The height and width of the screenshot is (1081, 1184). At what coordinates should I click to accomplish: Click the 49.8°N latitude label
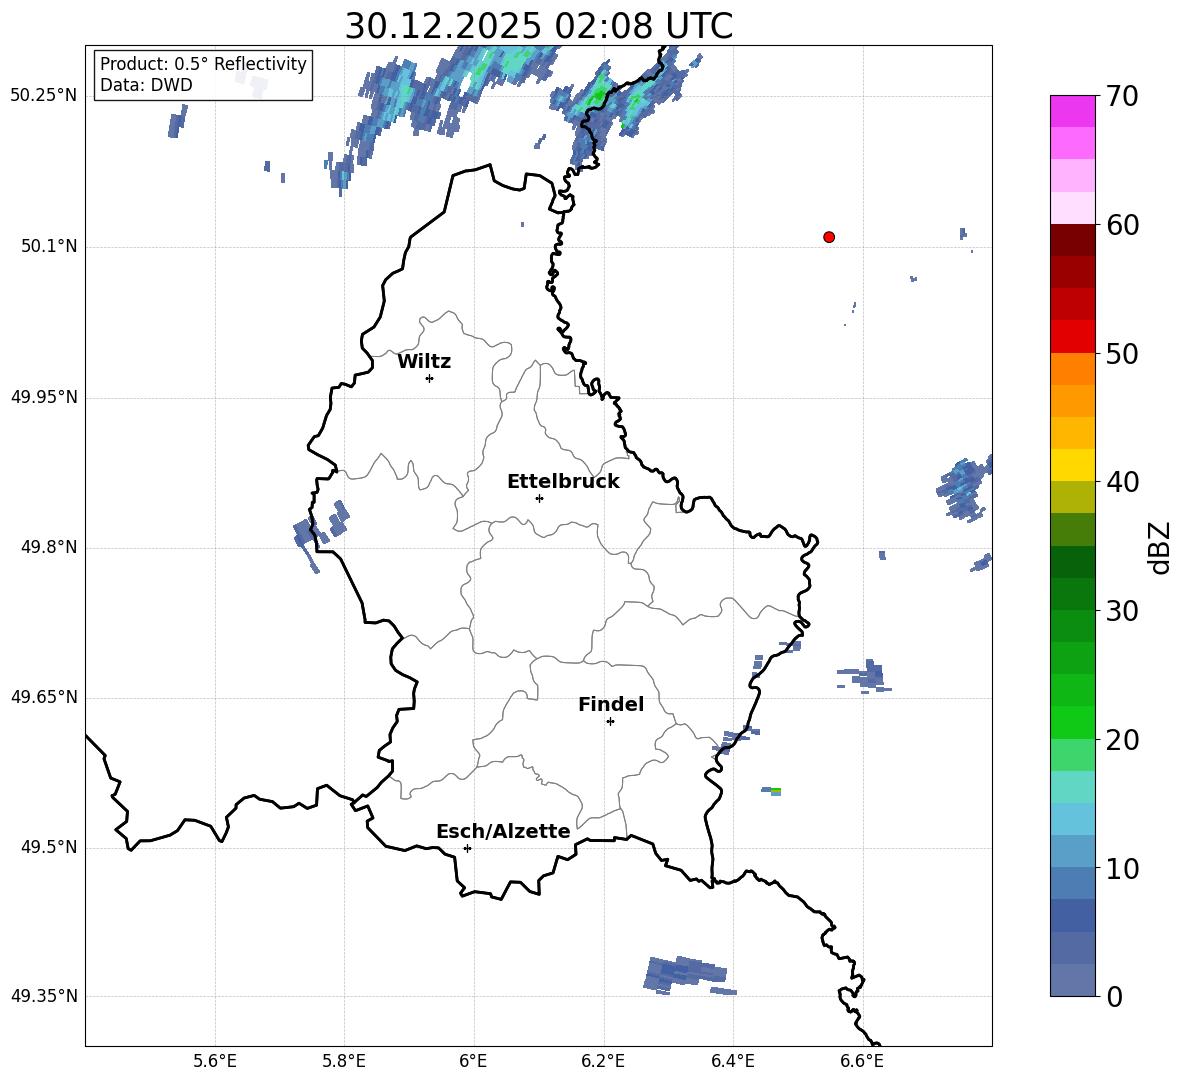(49, 547)
